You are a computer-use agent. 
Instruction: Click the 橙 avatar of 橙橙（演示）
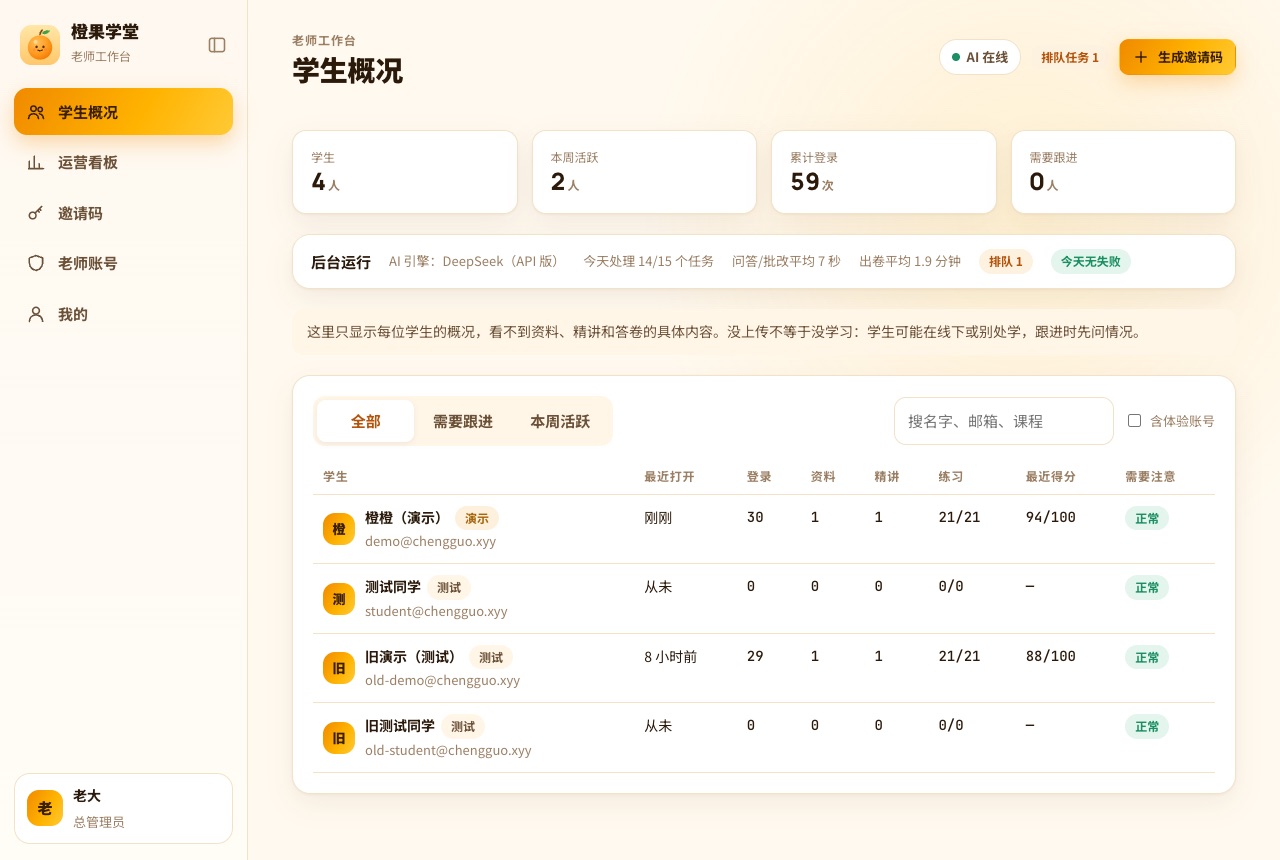point(339,529)
